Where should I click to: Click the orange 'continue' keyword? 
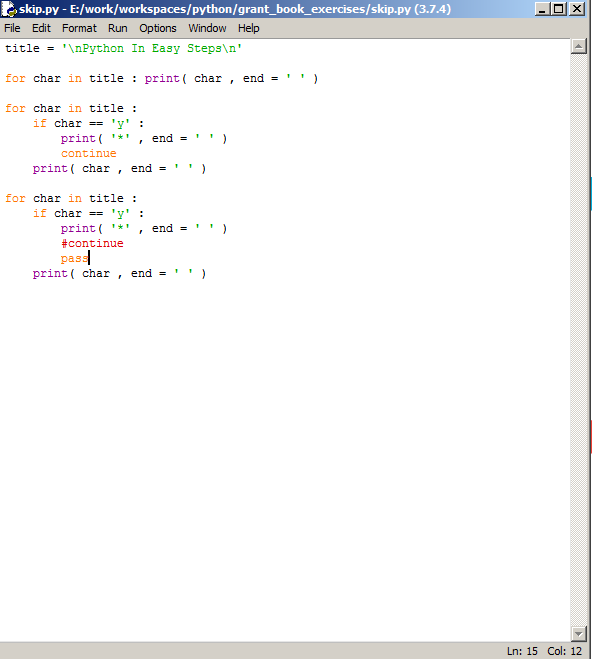[89, 153]
